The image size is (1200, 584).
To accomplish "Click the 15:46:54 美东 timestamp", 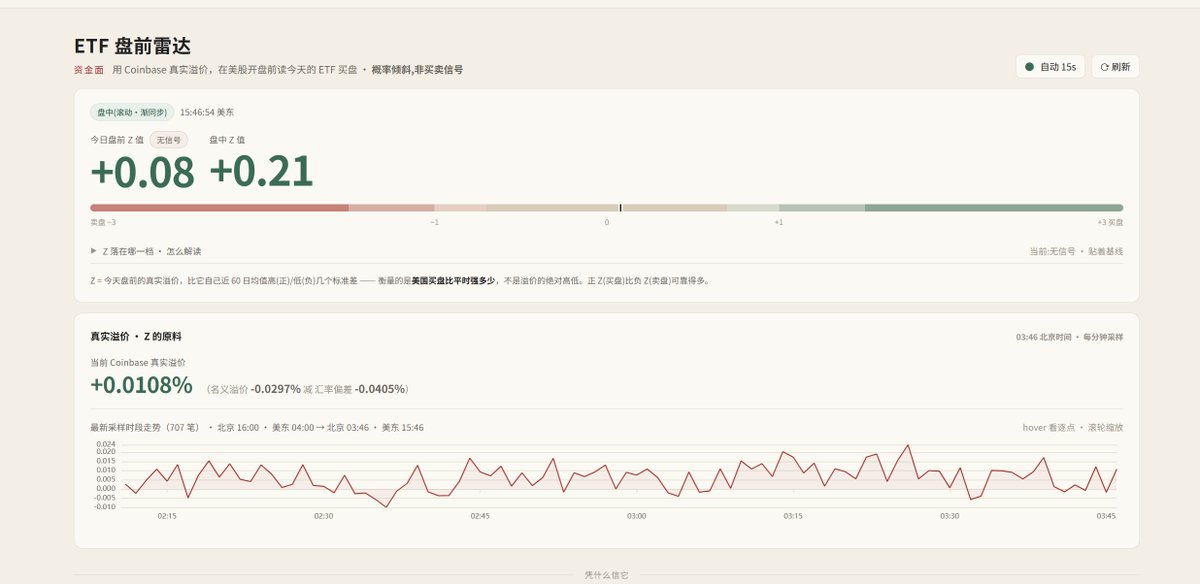I will [x=207, y=112].
